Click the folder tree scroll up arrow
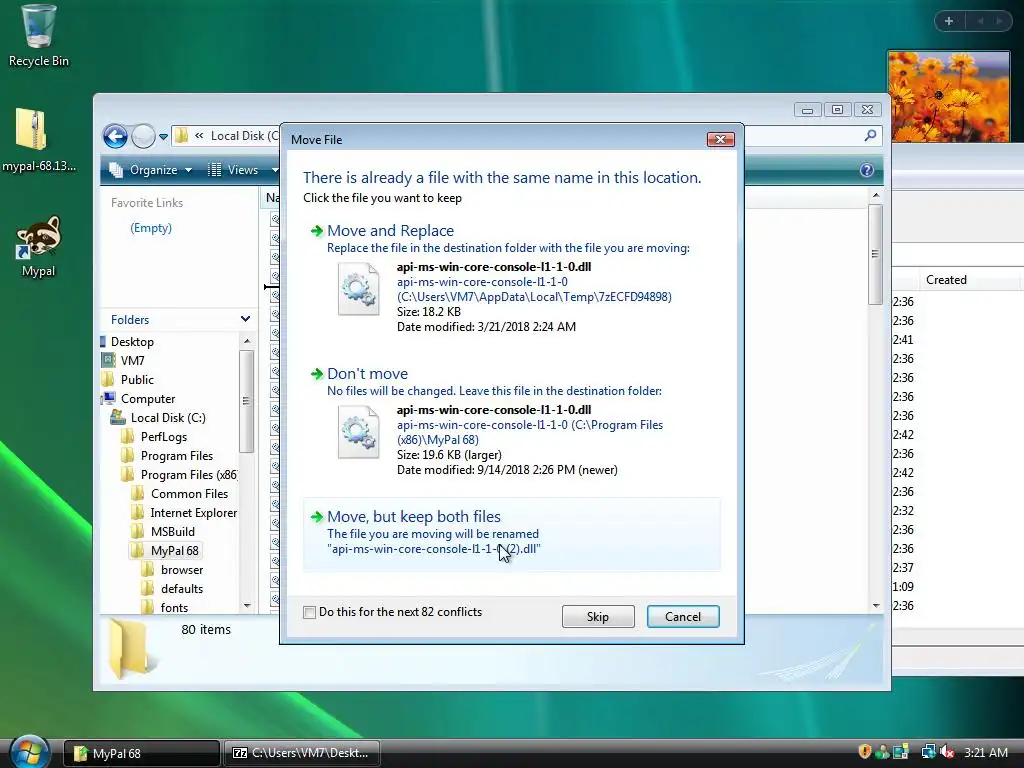Viewport: 1024px width, 768px height. coord(247,341)
